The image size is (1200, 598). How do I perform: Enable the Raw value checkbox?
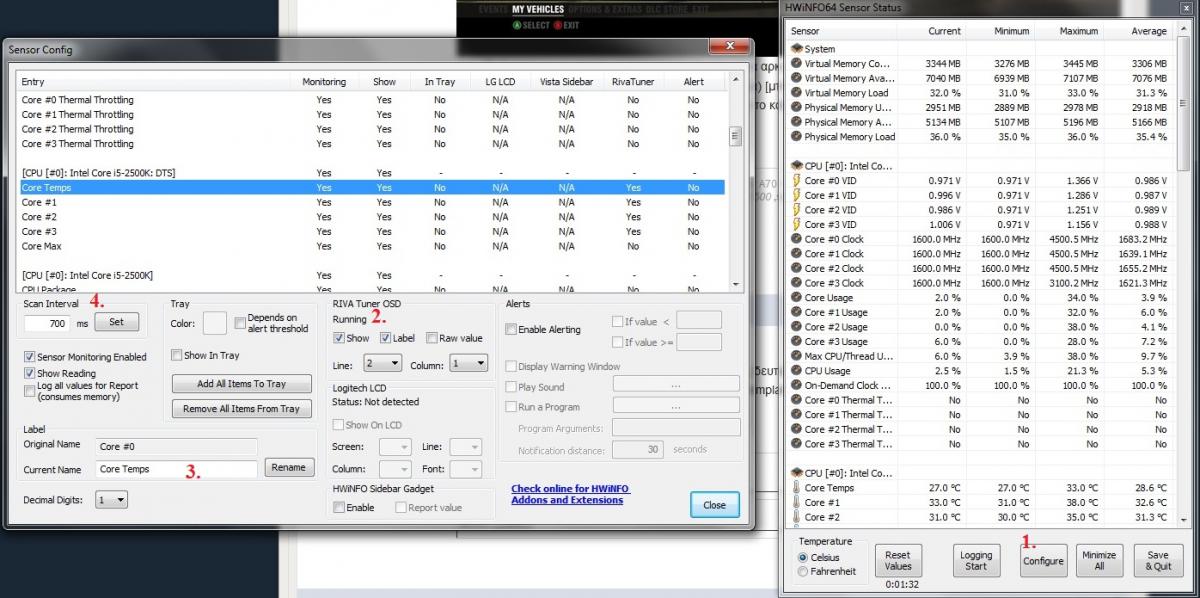click(432, 338)
